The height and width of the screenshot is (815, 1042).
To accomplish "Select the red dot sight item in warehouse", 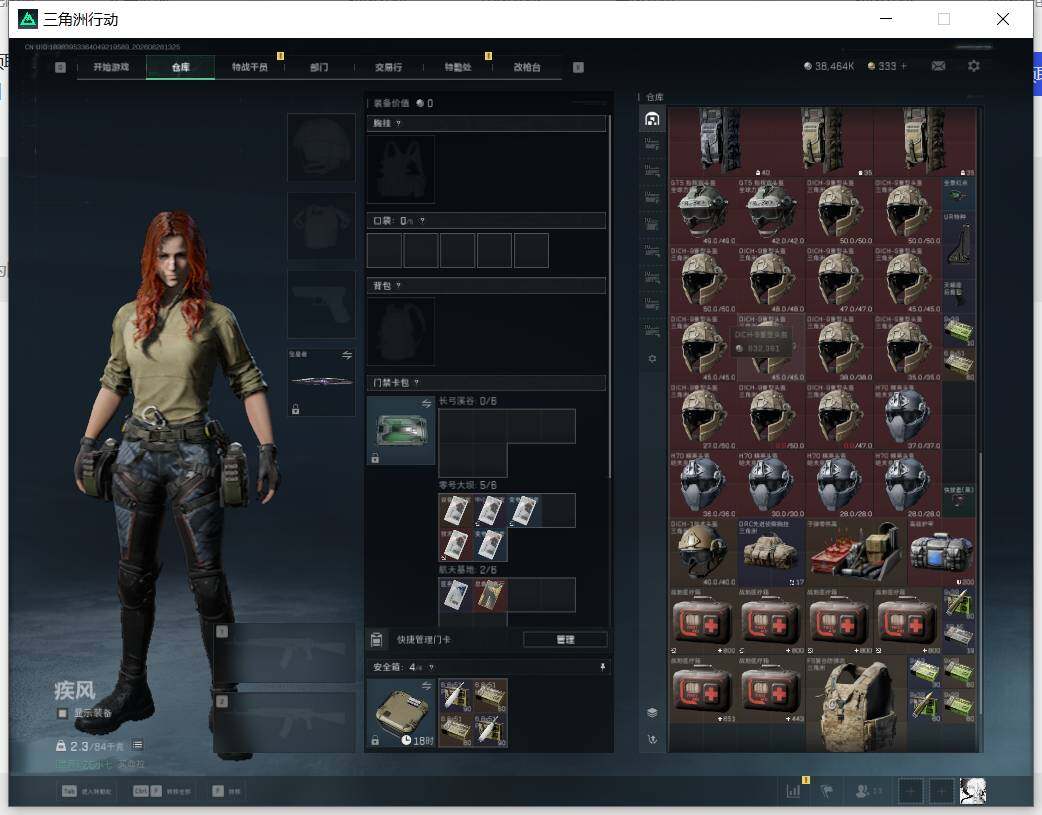I will click(958, 195).
